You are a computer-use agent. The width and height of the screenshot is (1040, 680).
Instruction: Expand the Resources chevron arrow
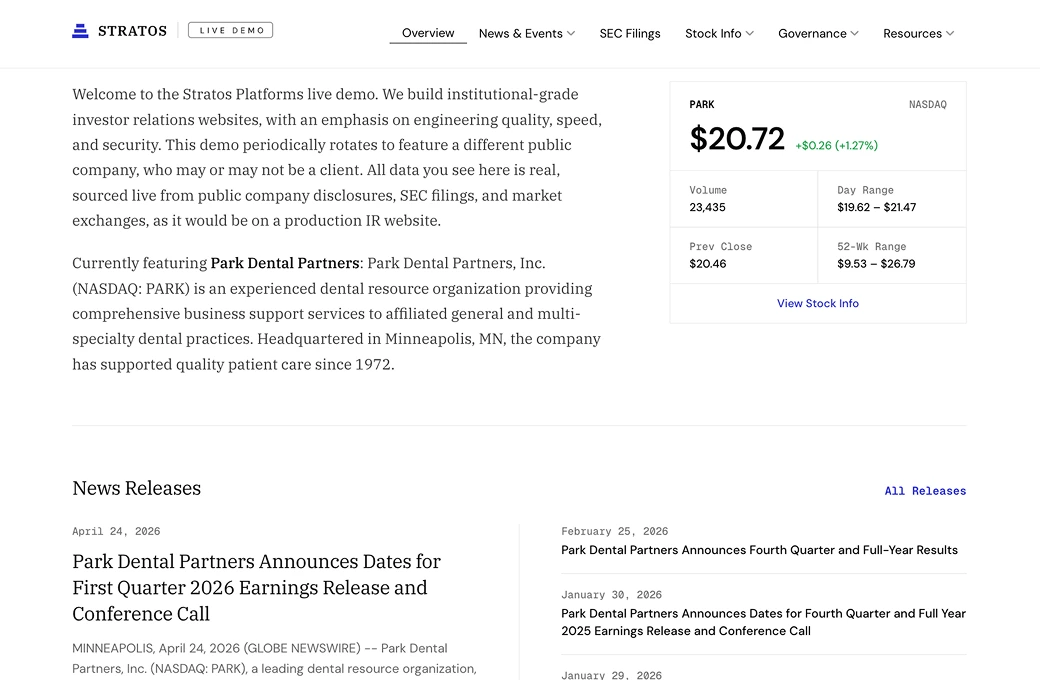point(950,33)
